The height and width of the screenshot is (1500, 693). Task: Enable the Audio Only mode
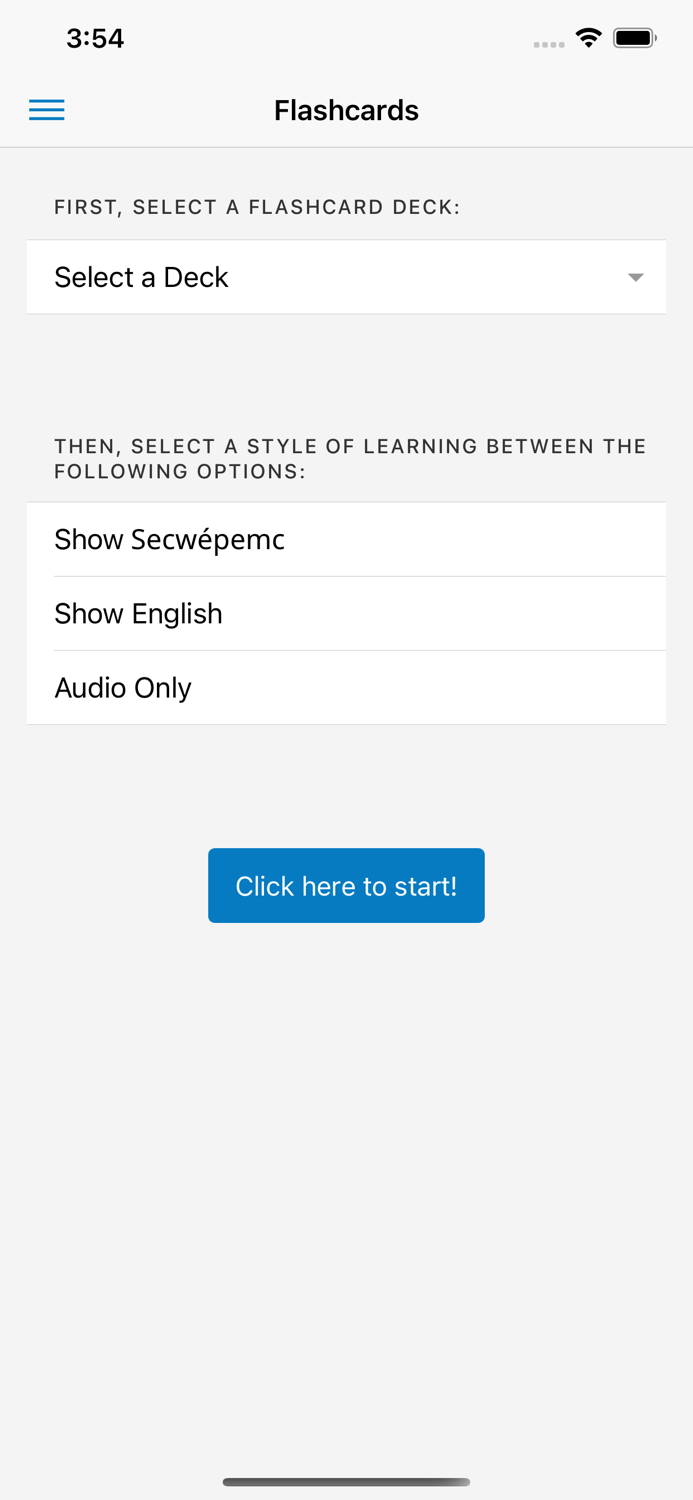pos(346,687)
